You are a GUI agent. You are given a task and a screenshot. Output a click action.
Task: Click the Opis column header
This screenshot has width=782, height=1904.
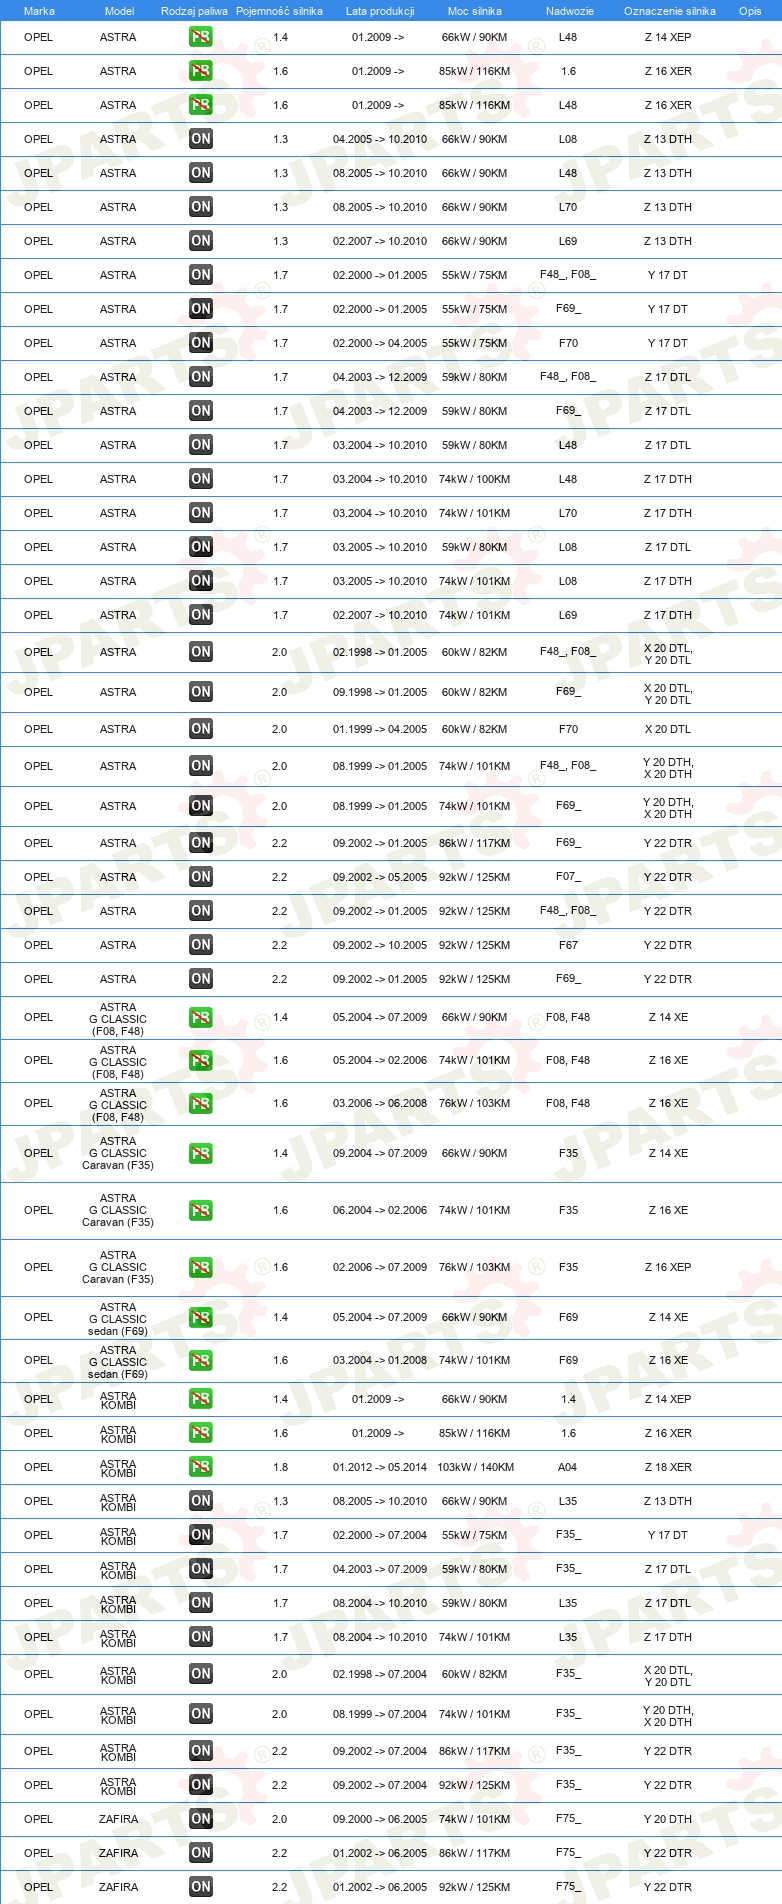(x=750, y=11)
